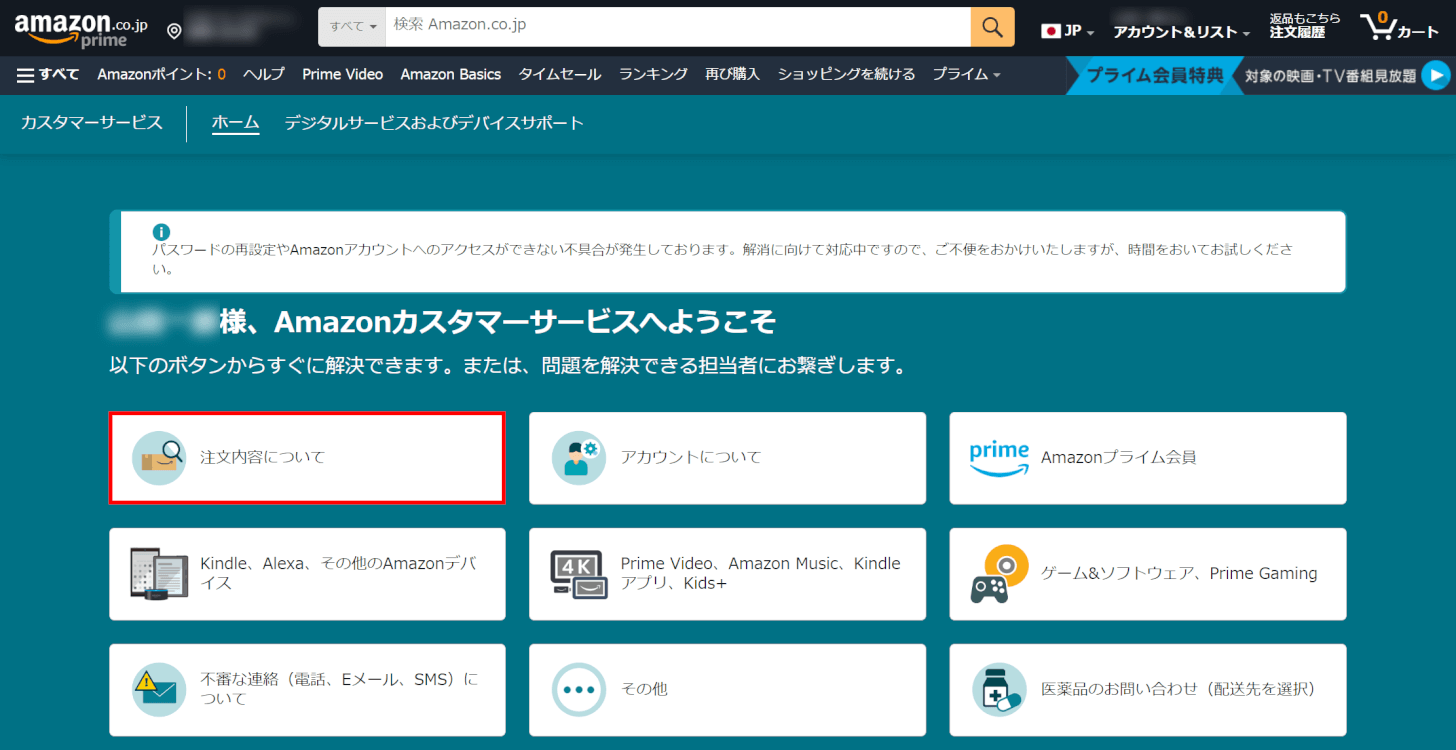Click 対象の映画・TV番組見放題 text

pos(1330,75)
